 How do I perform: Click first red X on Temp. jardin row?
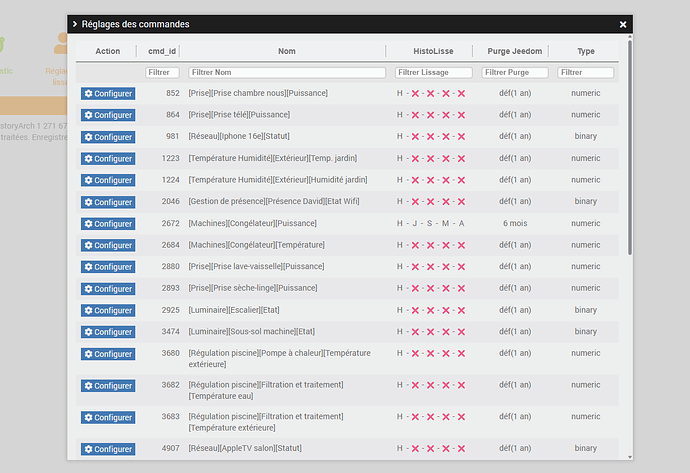pyautogui.click(x=415, y=158)
